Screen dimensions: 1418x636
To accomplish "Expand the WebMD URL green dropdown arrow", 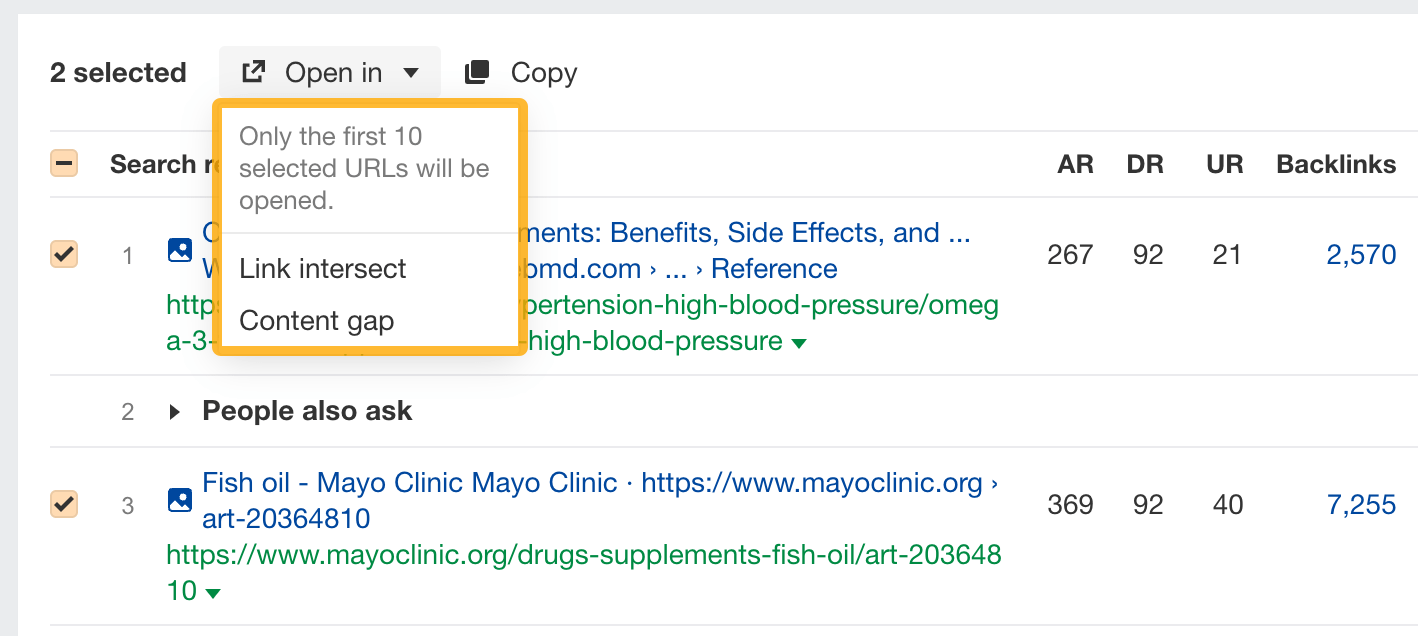I will [x=798, y=343].
